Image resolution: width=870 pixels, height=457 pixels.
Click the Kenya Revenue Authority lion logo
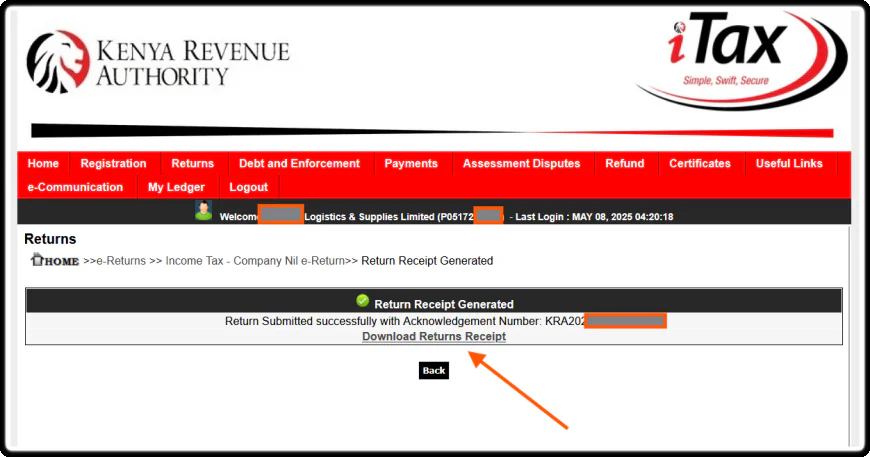tap(58, 62)
